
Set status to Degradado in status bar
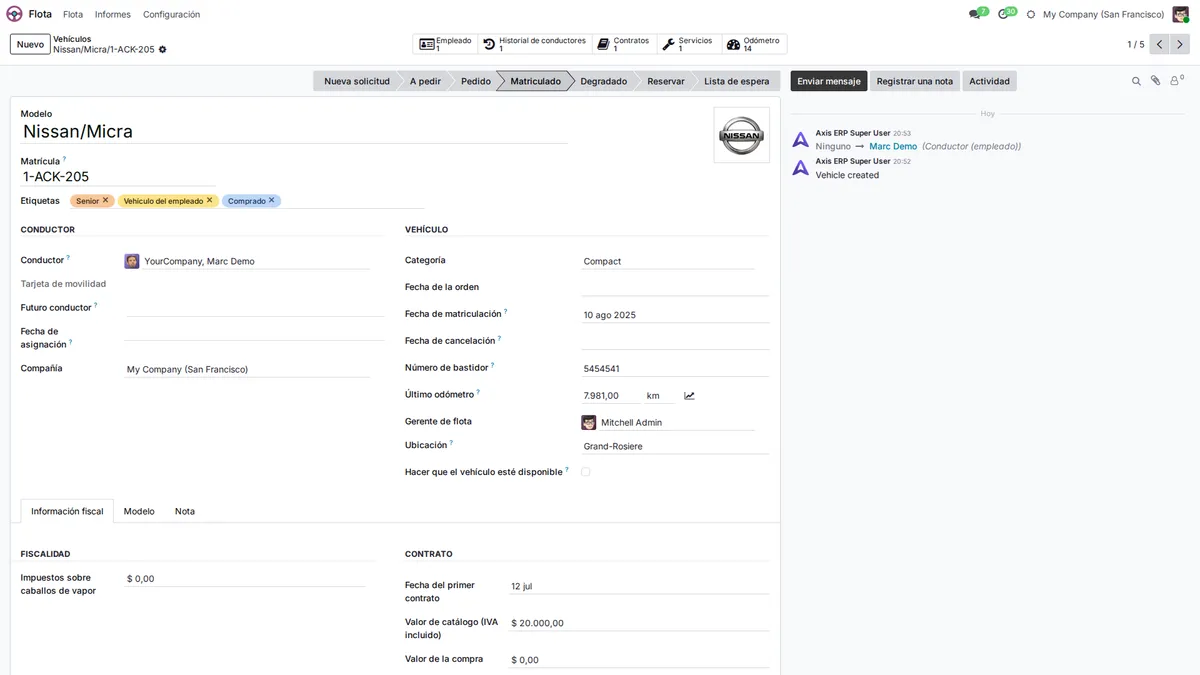tap(604, 81)
